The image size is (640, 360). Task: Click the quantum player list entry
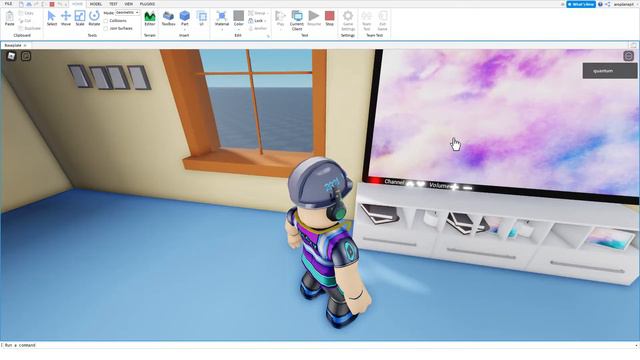tap(609, 71)
